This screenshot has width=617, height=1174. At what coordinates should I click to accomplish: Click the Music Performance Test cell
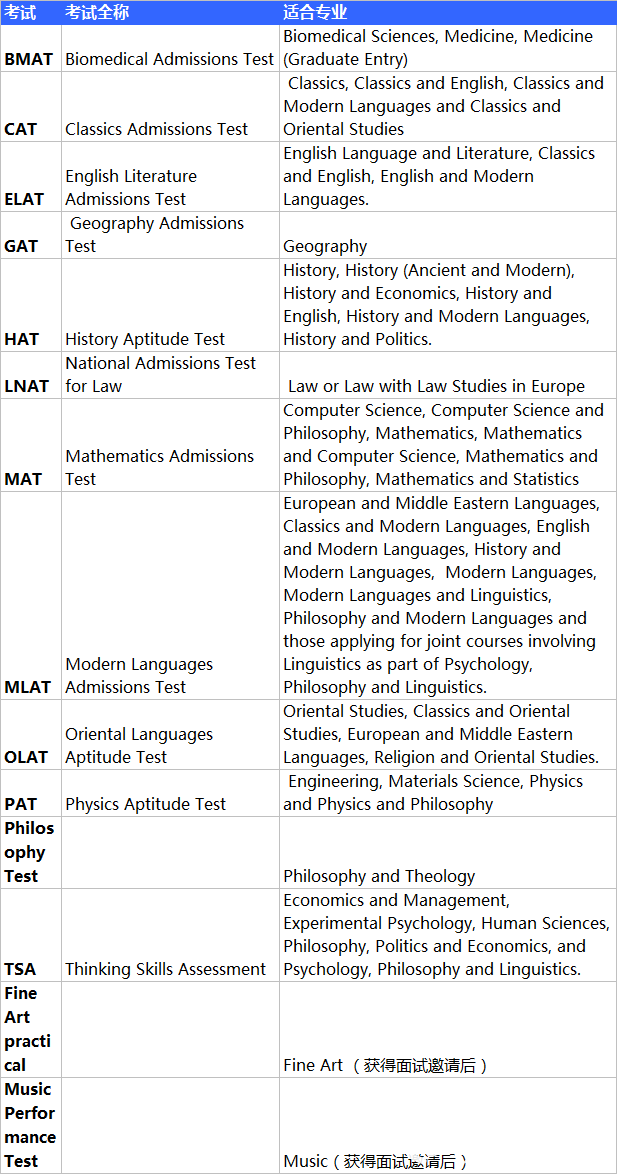(x=31, y=1125)
